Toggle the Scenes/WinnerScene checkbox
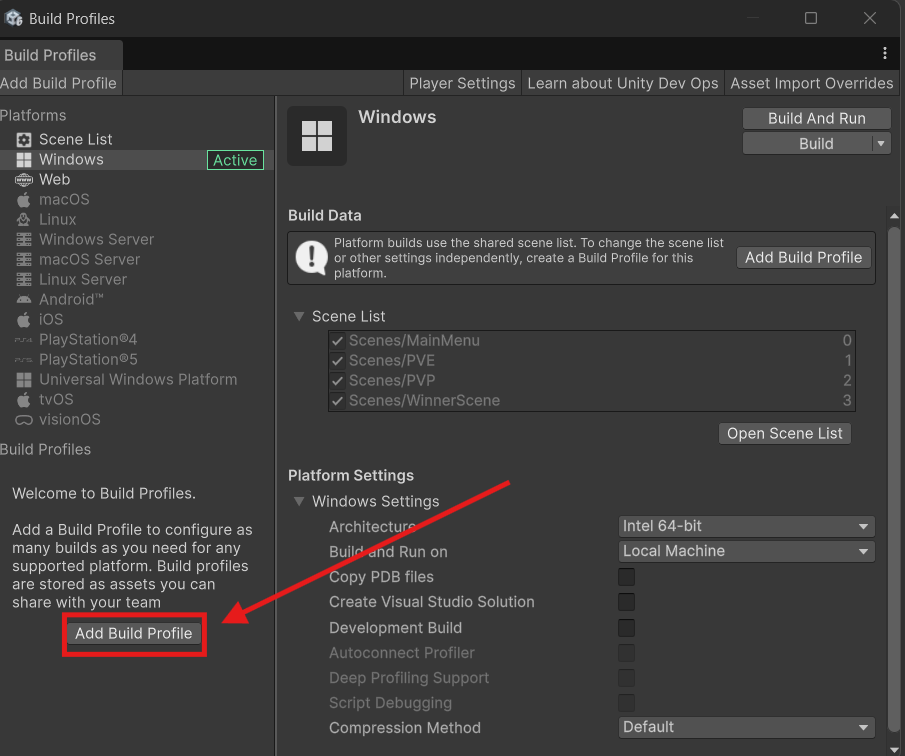This screenshot has width=905, height=756. tap(337, 401)
